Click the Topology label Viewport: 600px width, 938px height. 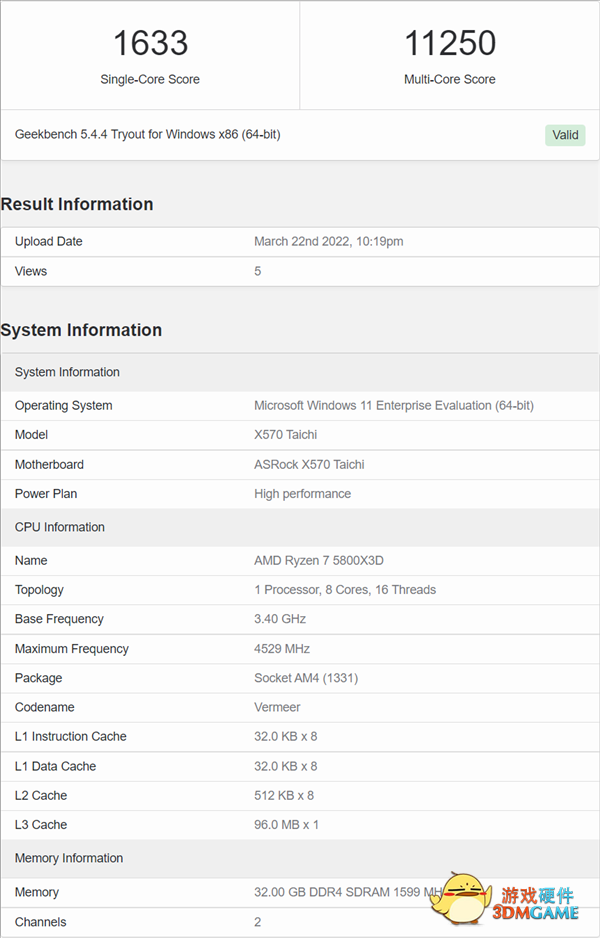point(39,590)
